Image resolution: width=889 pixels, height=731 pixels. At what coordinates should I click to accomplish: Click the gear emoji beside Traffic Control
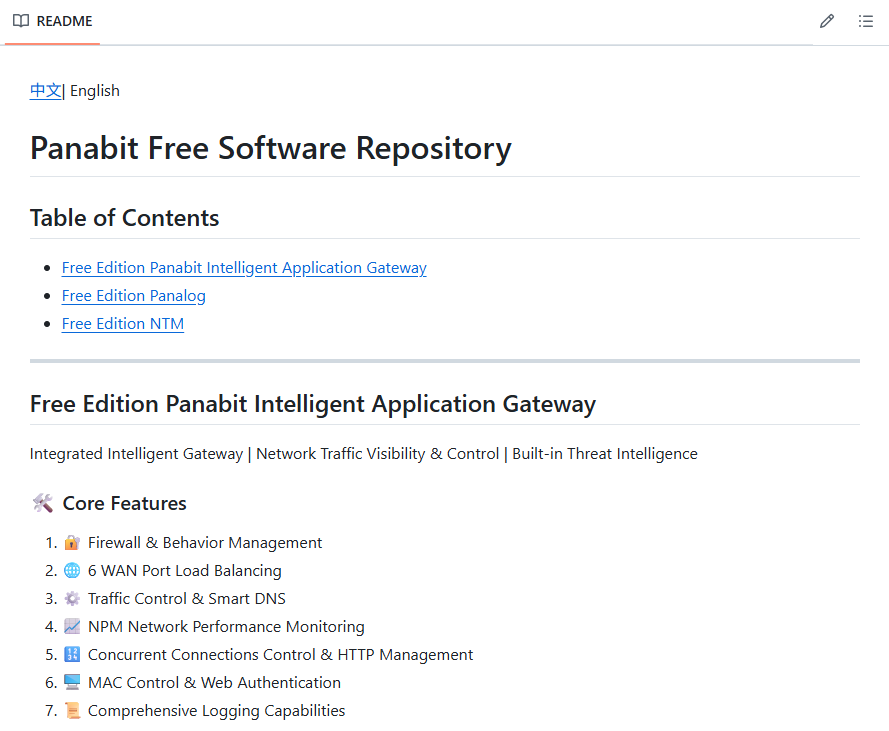coord(72,598)
